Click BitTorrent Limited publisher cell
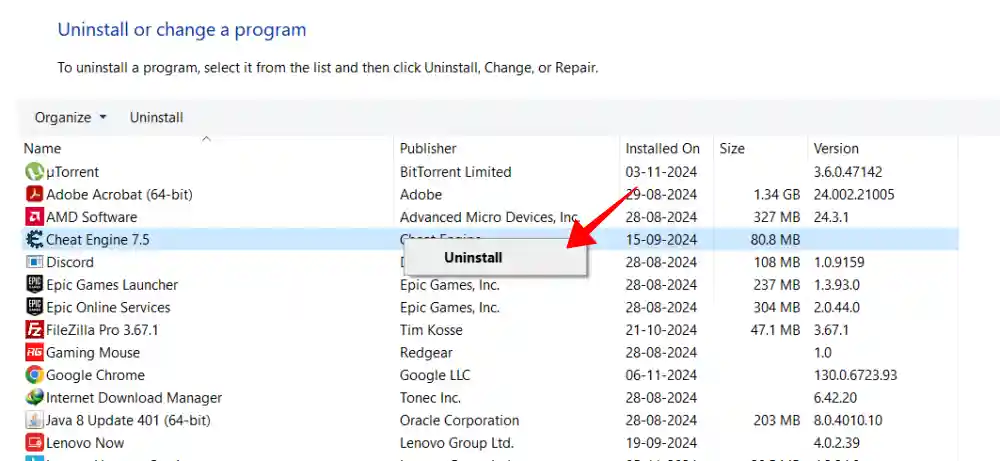 455,172
